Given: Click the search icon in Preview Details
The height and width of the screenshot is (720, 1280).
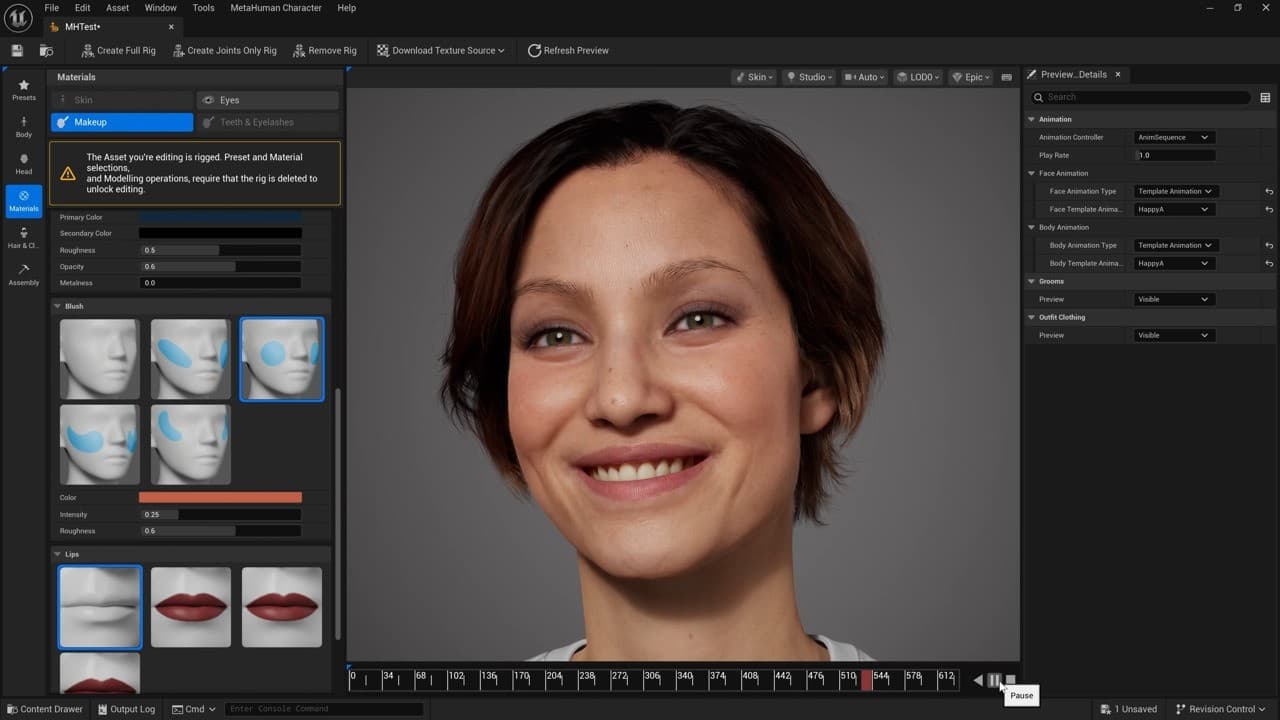Looking at the screenshot, I should (1037, 97).
